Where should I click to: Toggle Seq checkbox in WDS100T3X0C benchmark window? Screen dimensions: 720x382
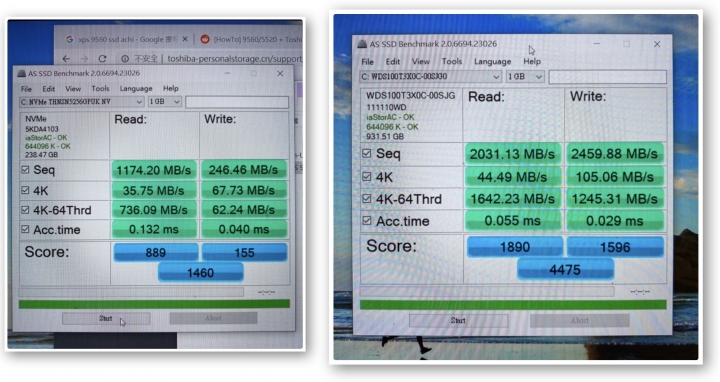(366, 153)
